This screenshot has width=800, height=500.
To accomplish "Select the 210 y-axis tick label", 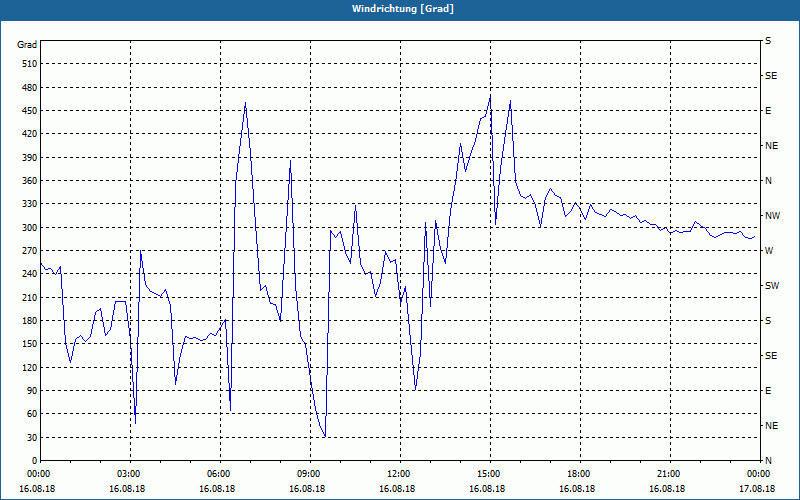I will pyautogui.click(x=31, y=297).
